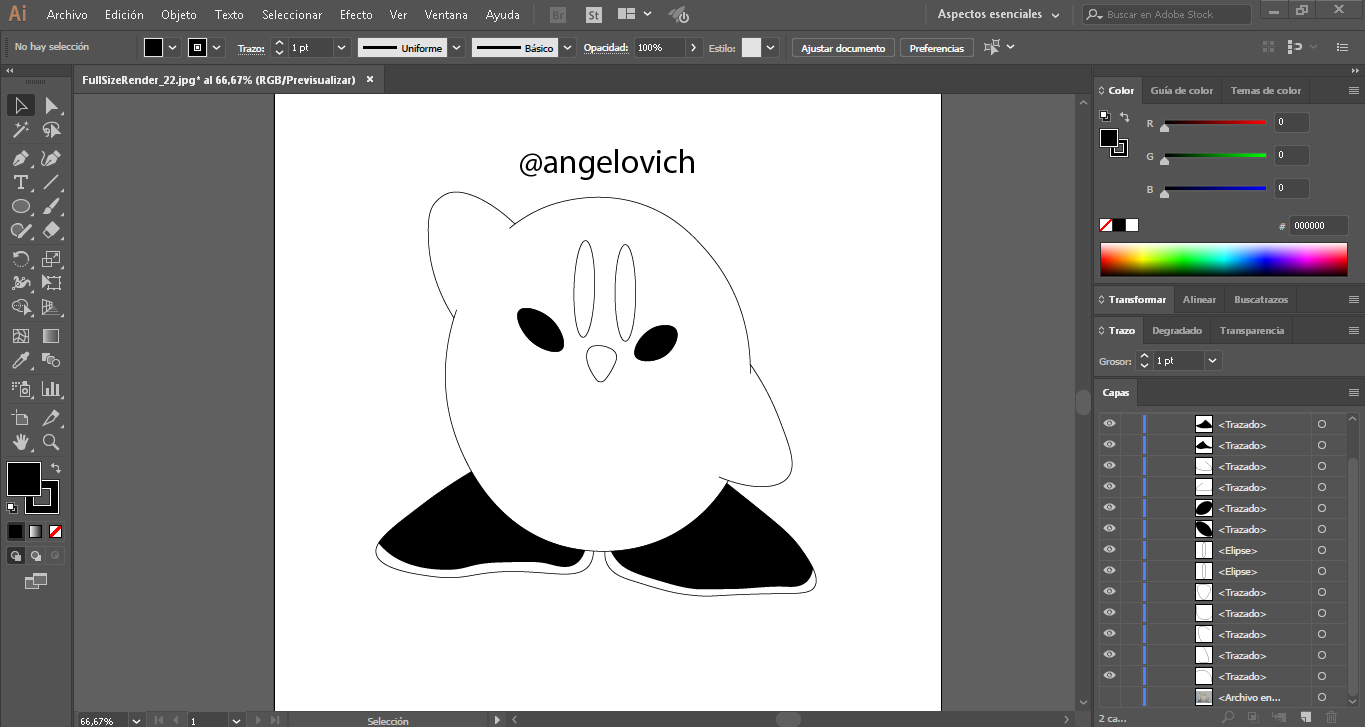Image resolution: width=1365 pixels, height=727 pixels.
Task: Open the Básico brush definition dropdown
Action: tap(568, 48)
